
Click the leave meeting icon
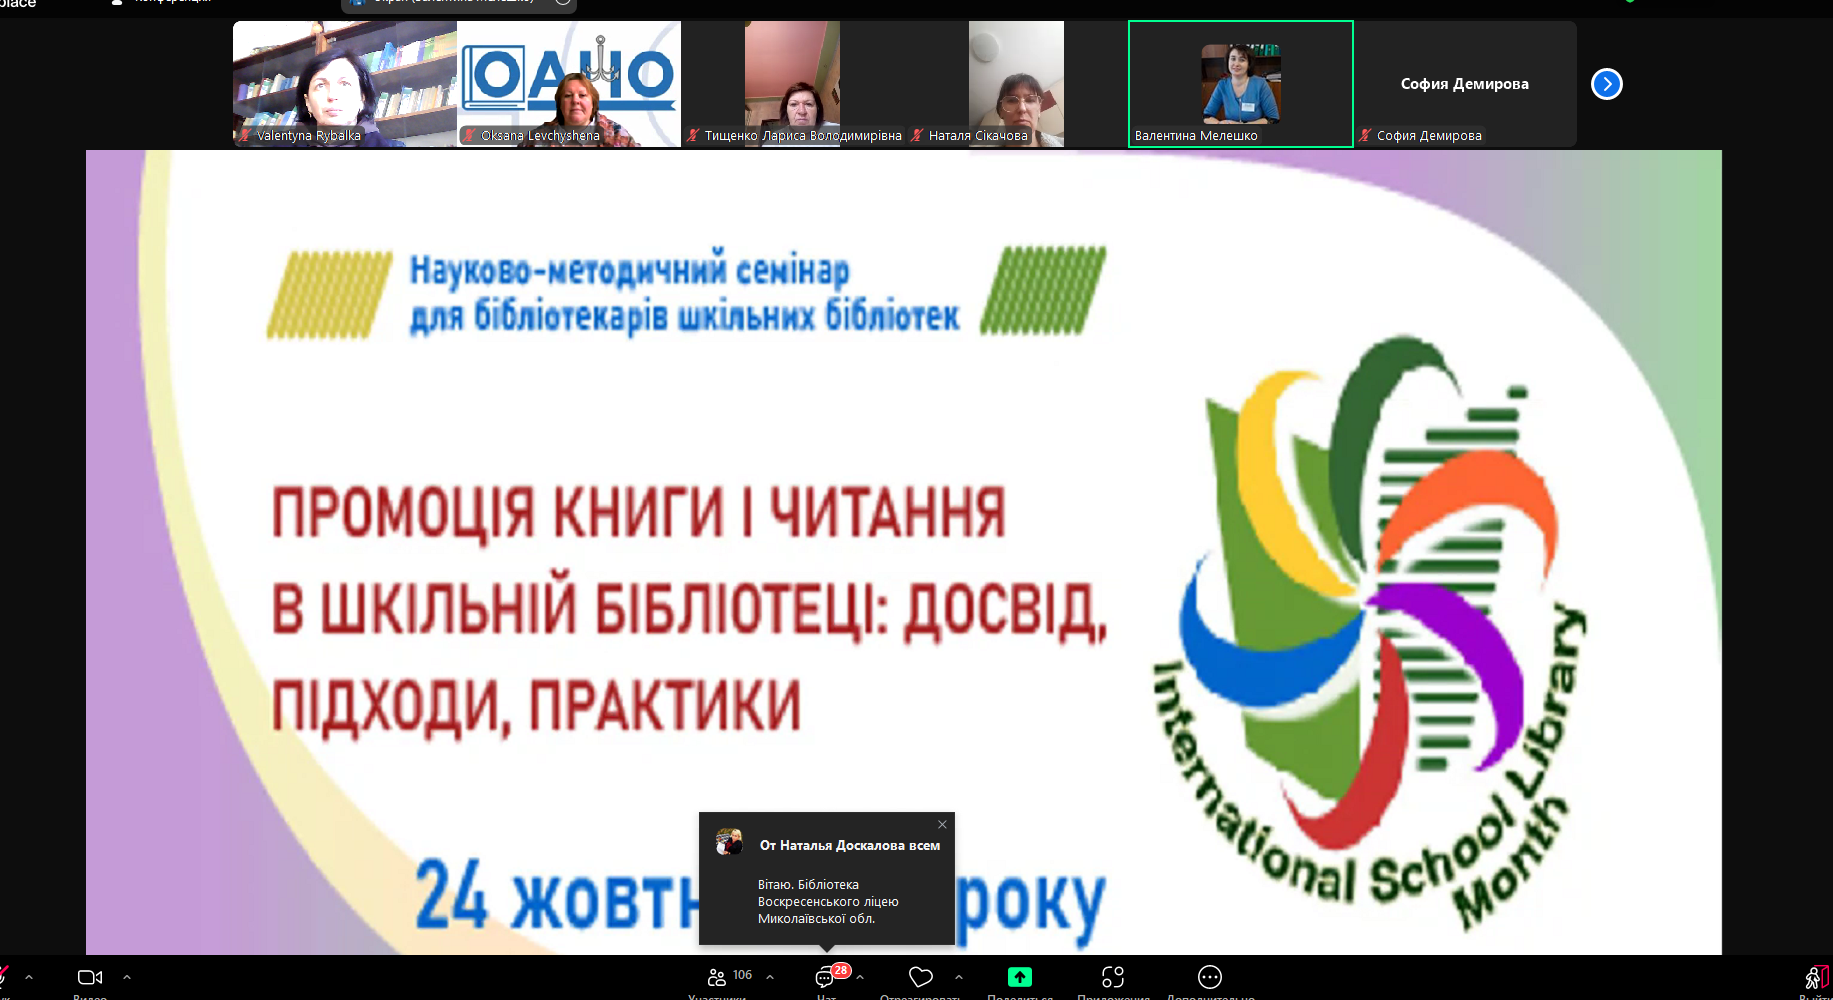(x=1816, y=977)
